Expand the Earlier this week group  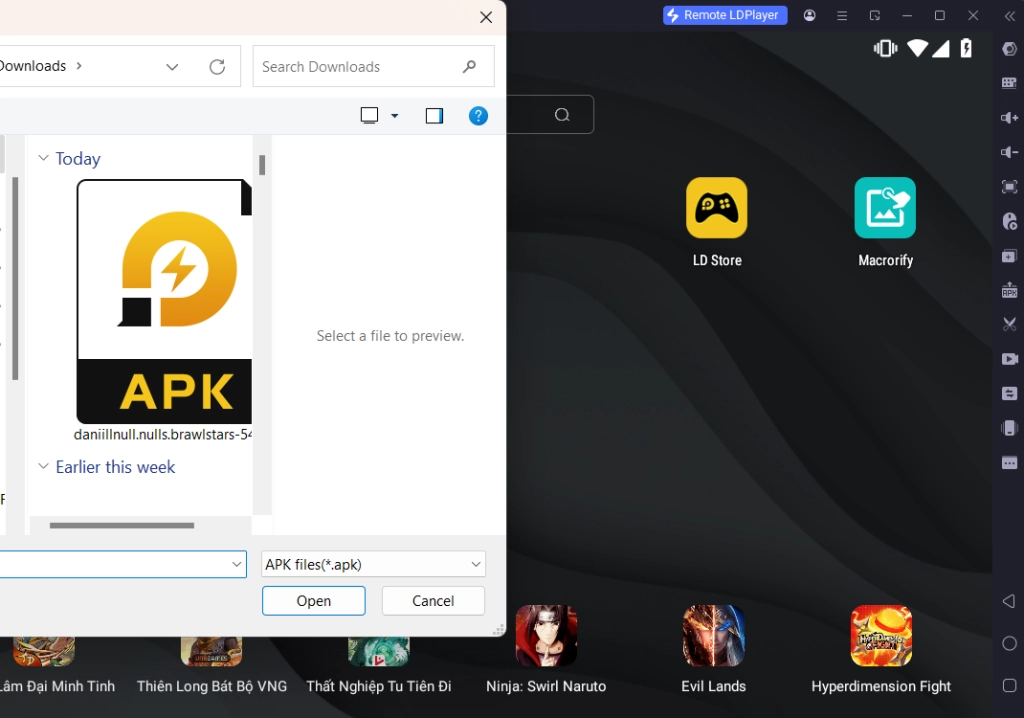point(43,467)
